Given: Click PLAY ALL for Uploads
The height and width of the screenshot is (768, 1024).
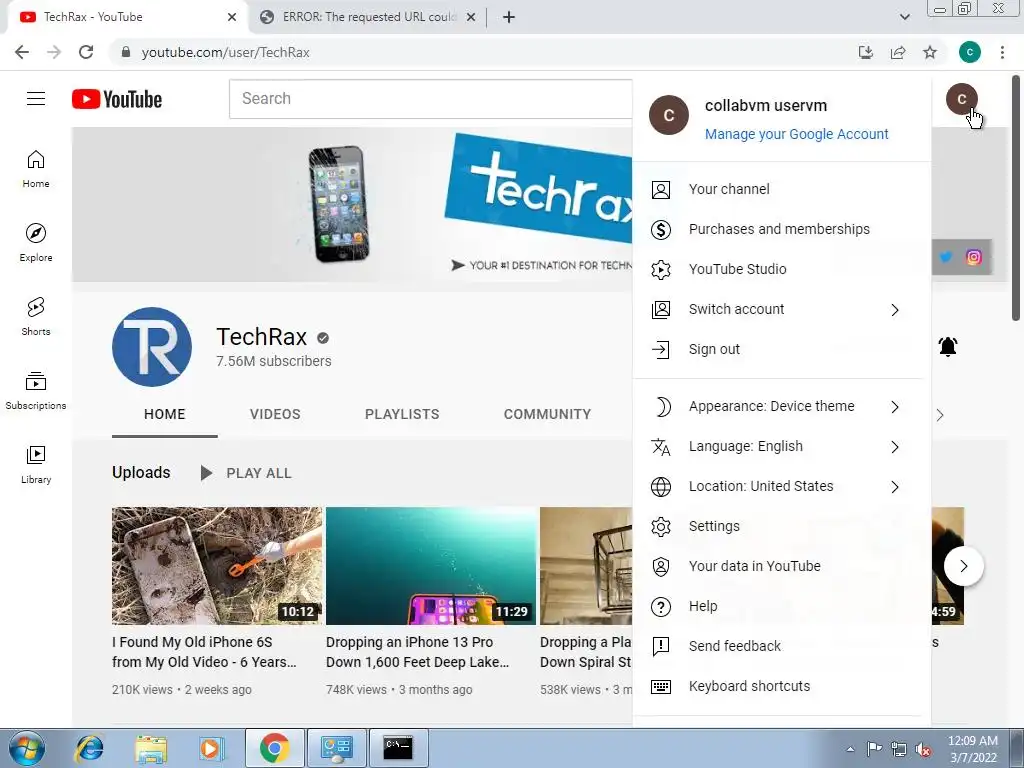Looking at the screenshot, I should coord(246,473).
